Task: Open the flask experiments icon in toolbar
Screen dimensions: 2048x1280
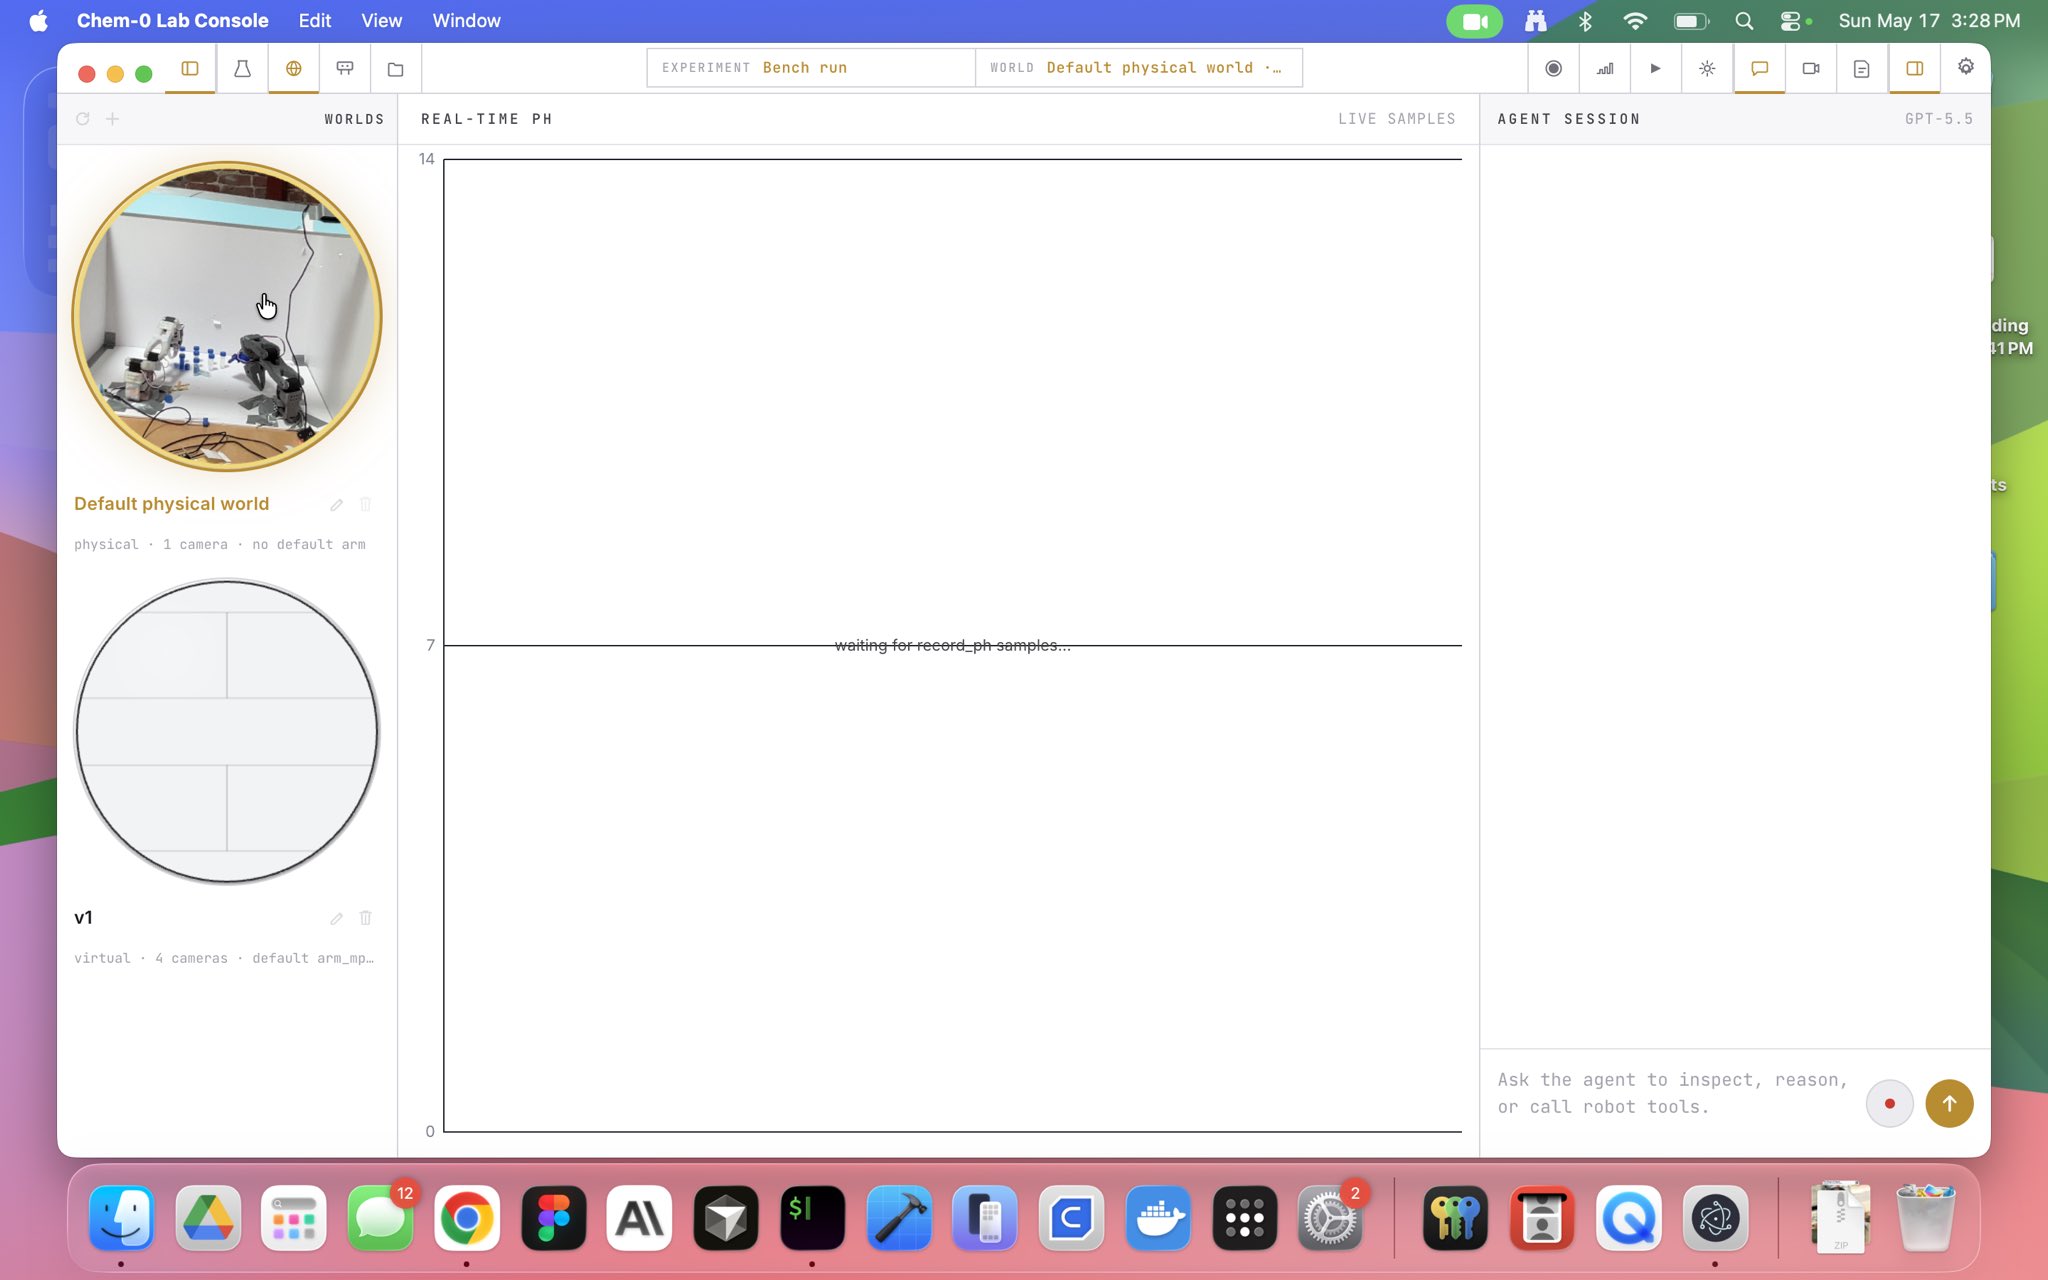Action: [242, 68]
